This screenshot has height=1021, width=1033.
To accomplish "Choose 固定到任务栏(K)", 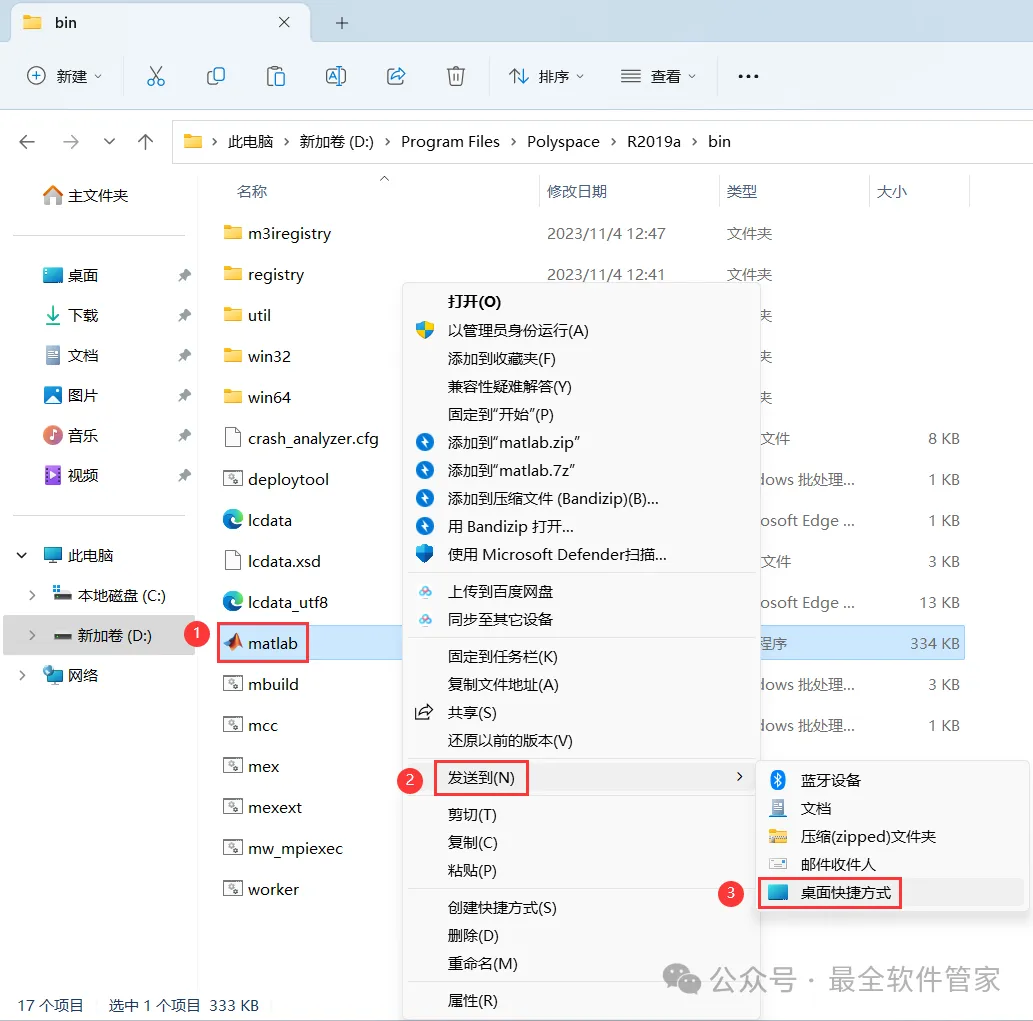I will coord(503,657).
